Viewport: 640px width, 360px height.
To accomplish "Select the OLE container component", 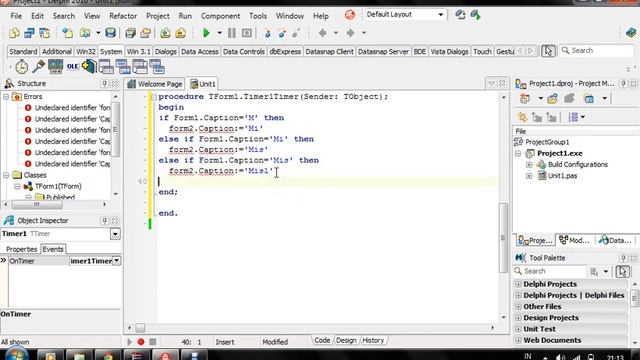I will pos(73,67).
